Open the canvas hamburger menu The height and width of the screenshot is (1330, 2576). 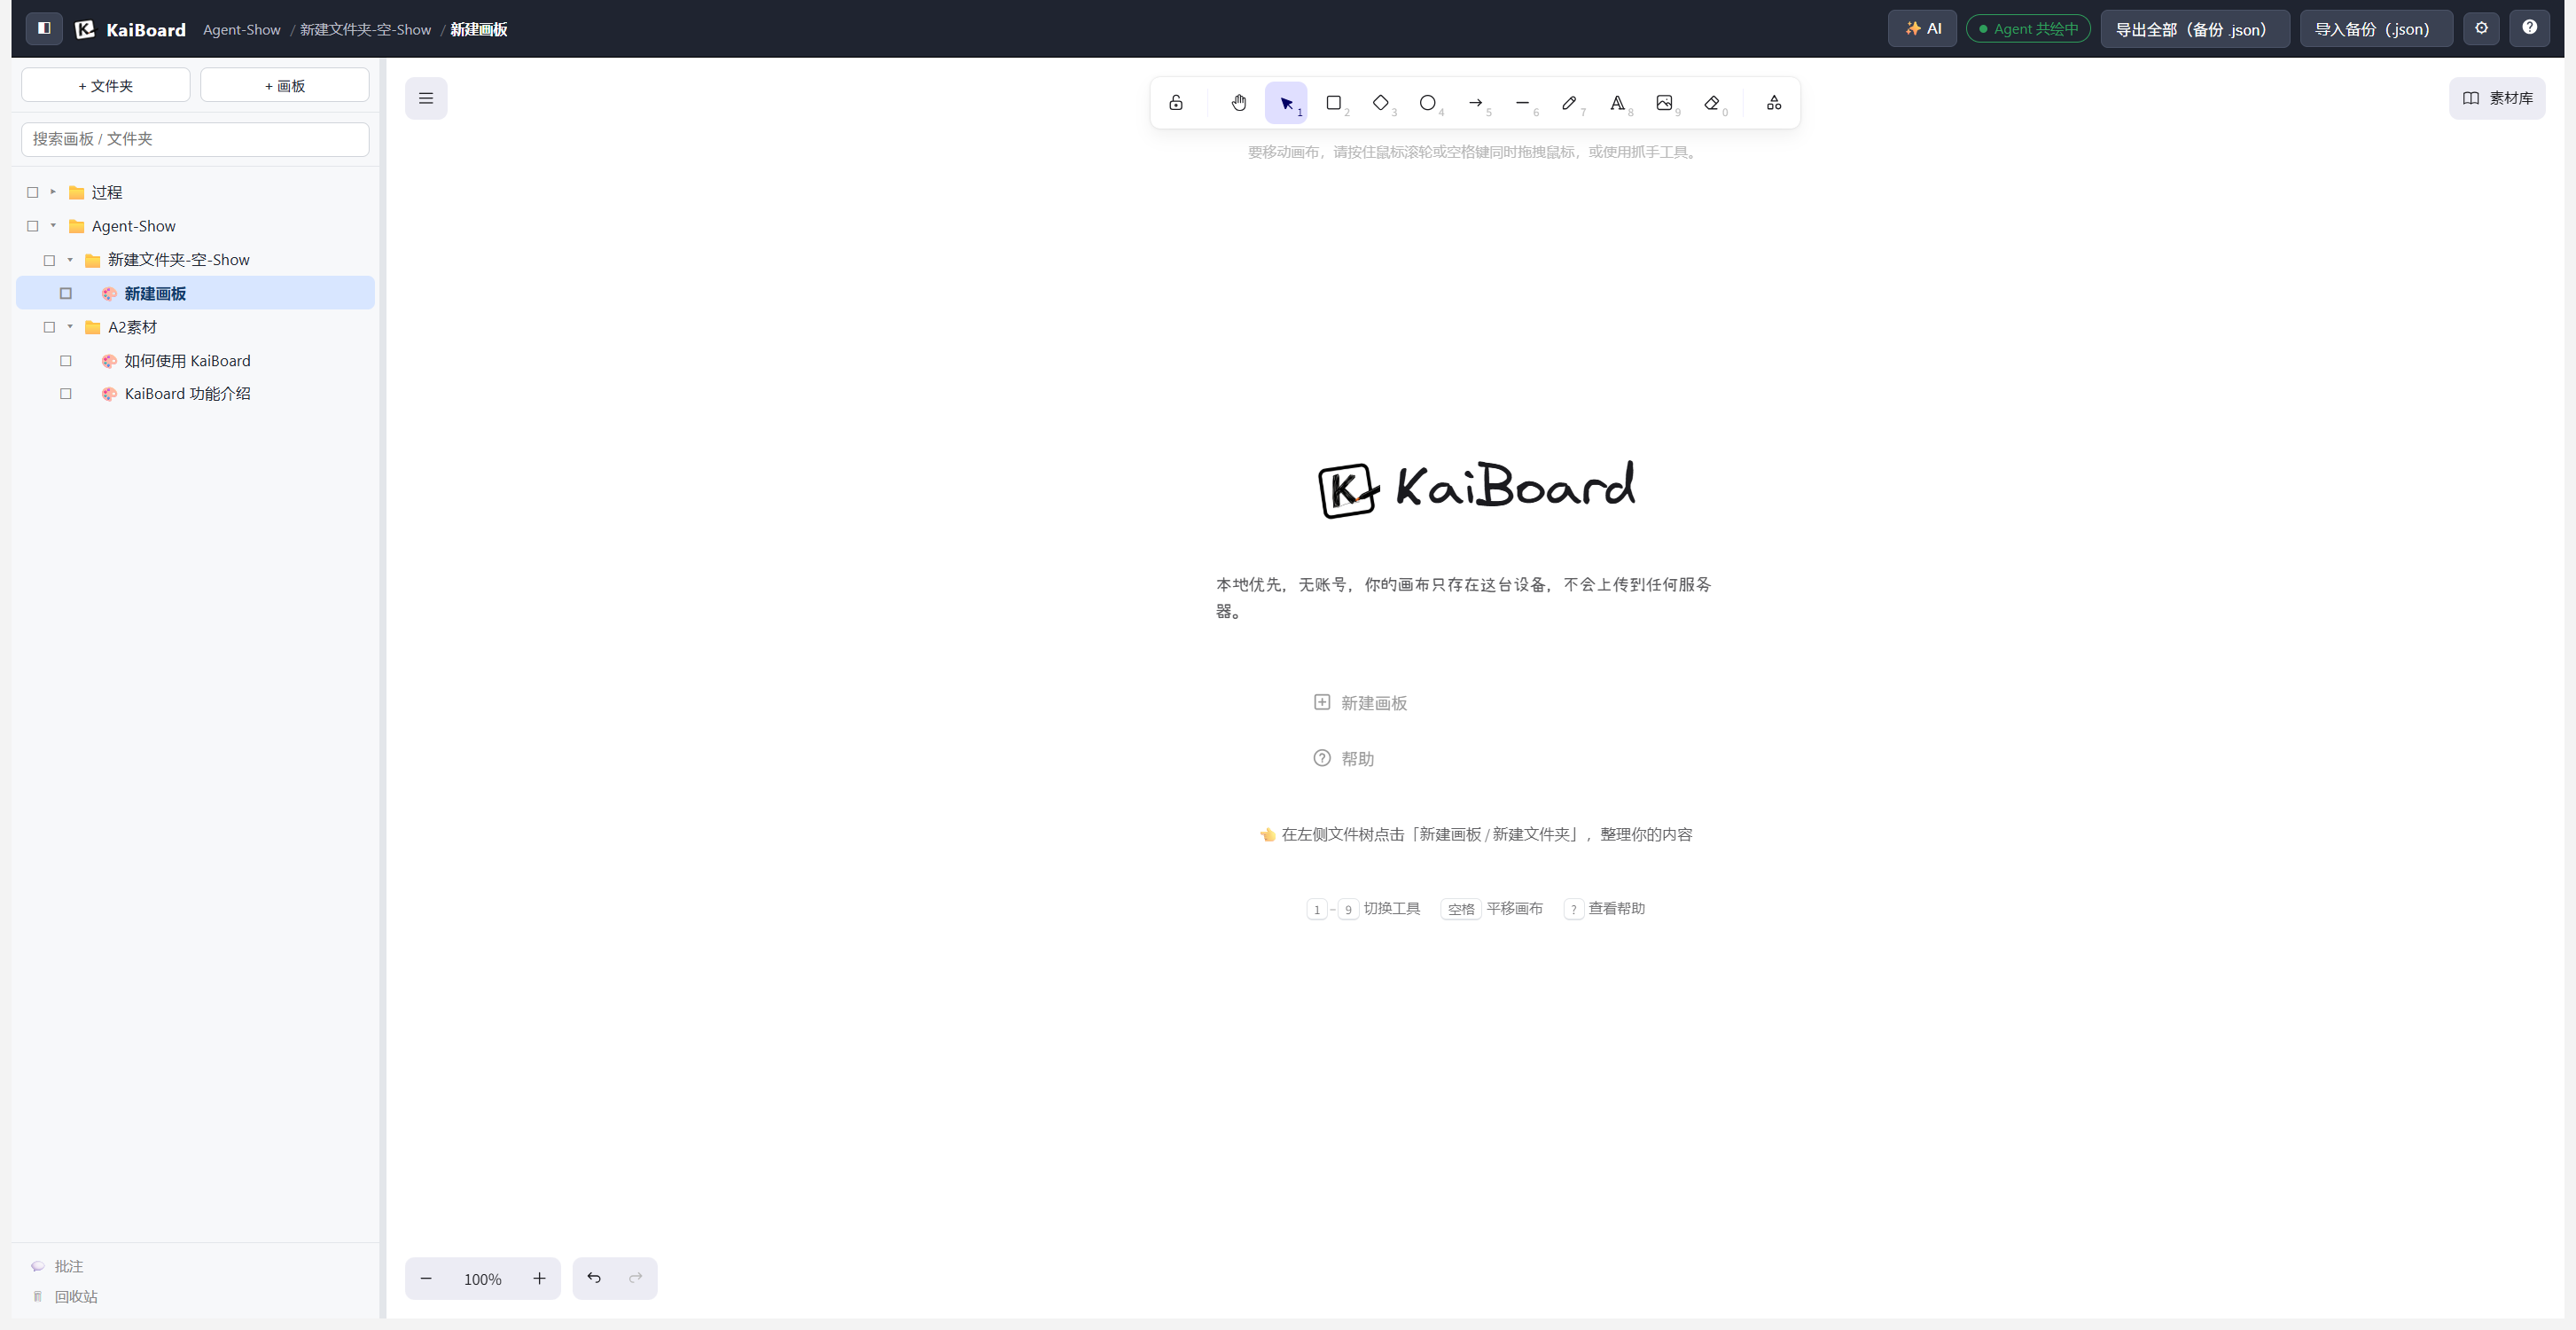point(426,98)
